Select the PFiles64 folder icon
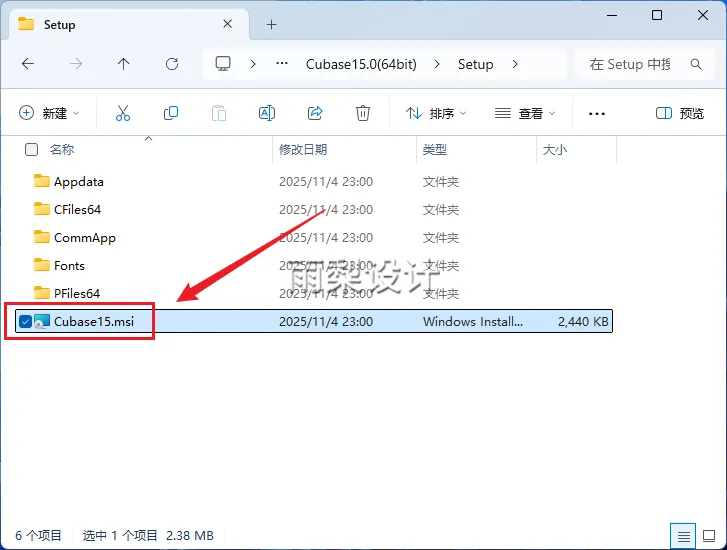 pos(42,293)
